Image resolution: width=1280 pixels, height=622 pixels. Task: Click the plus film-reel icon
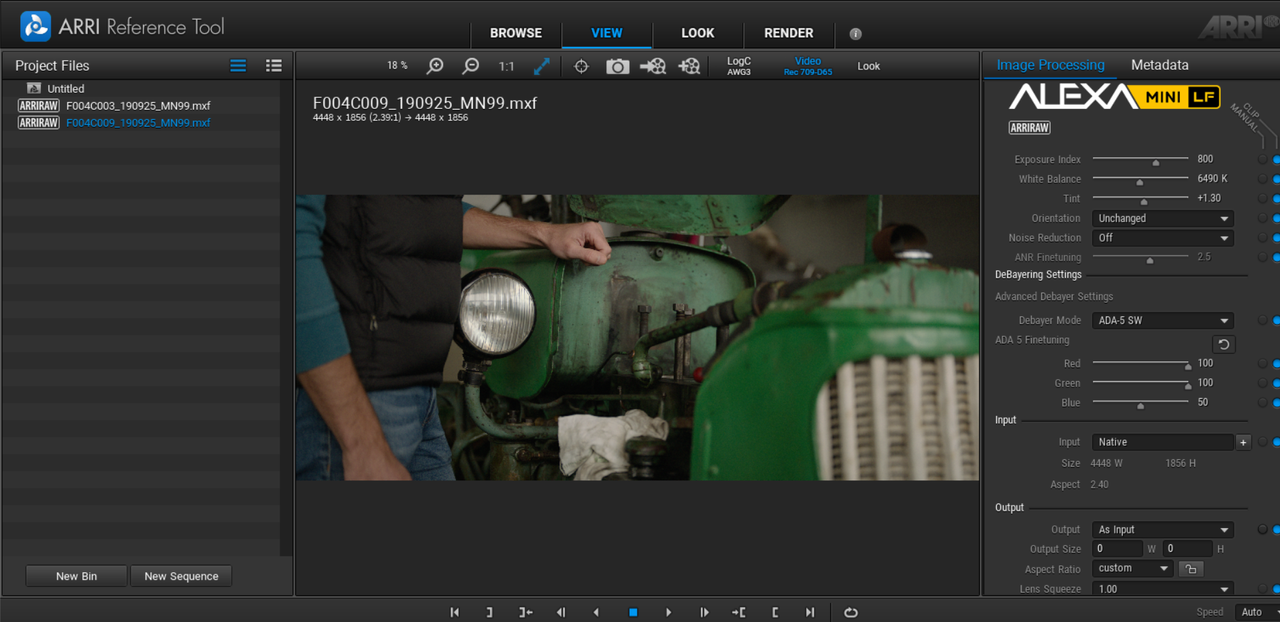point(689,66)
